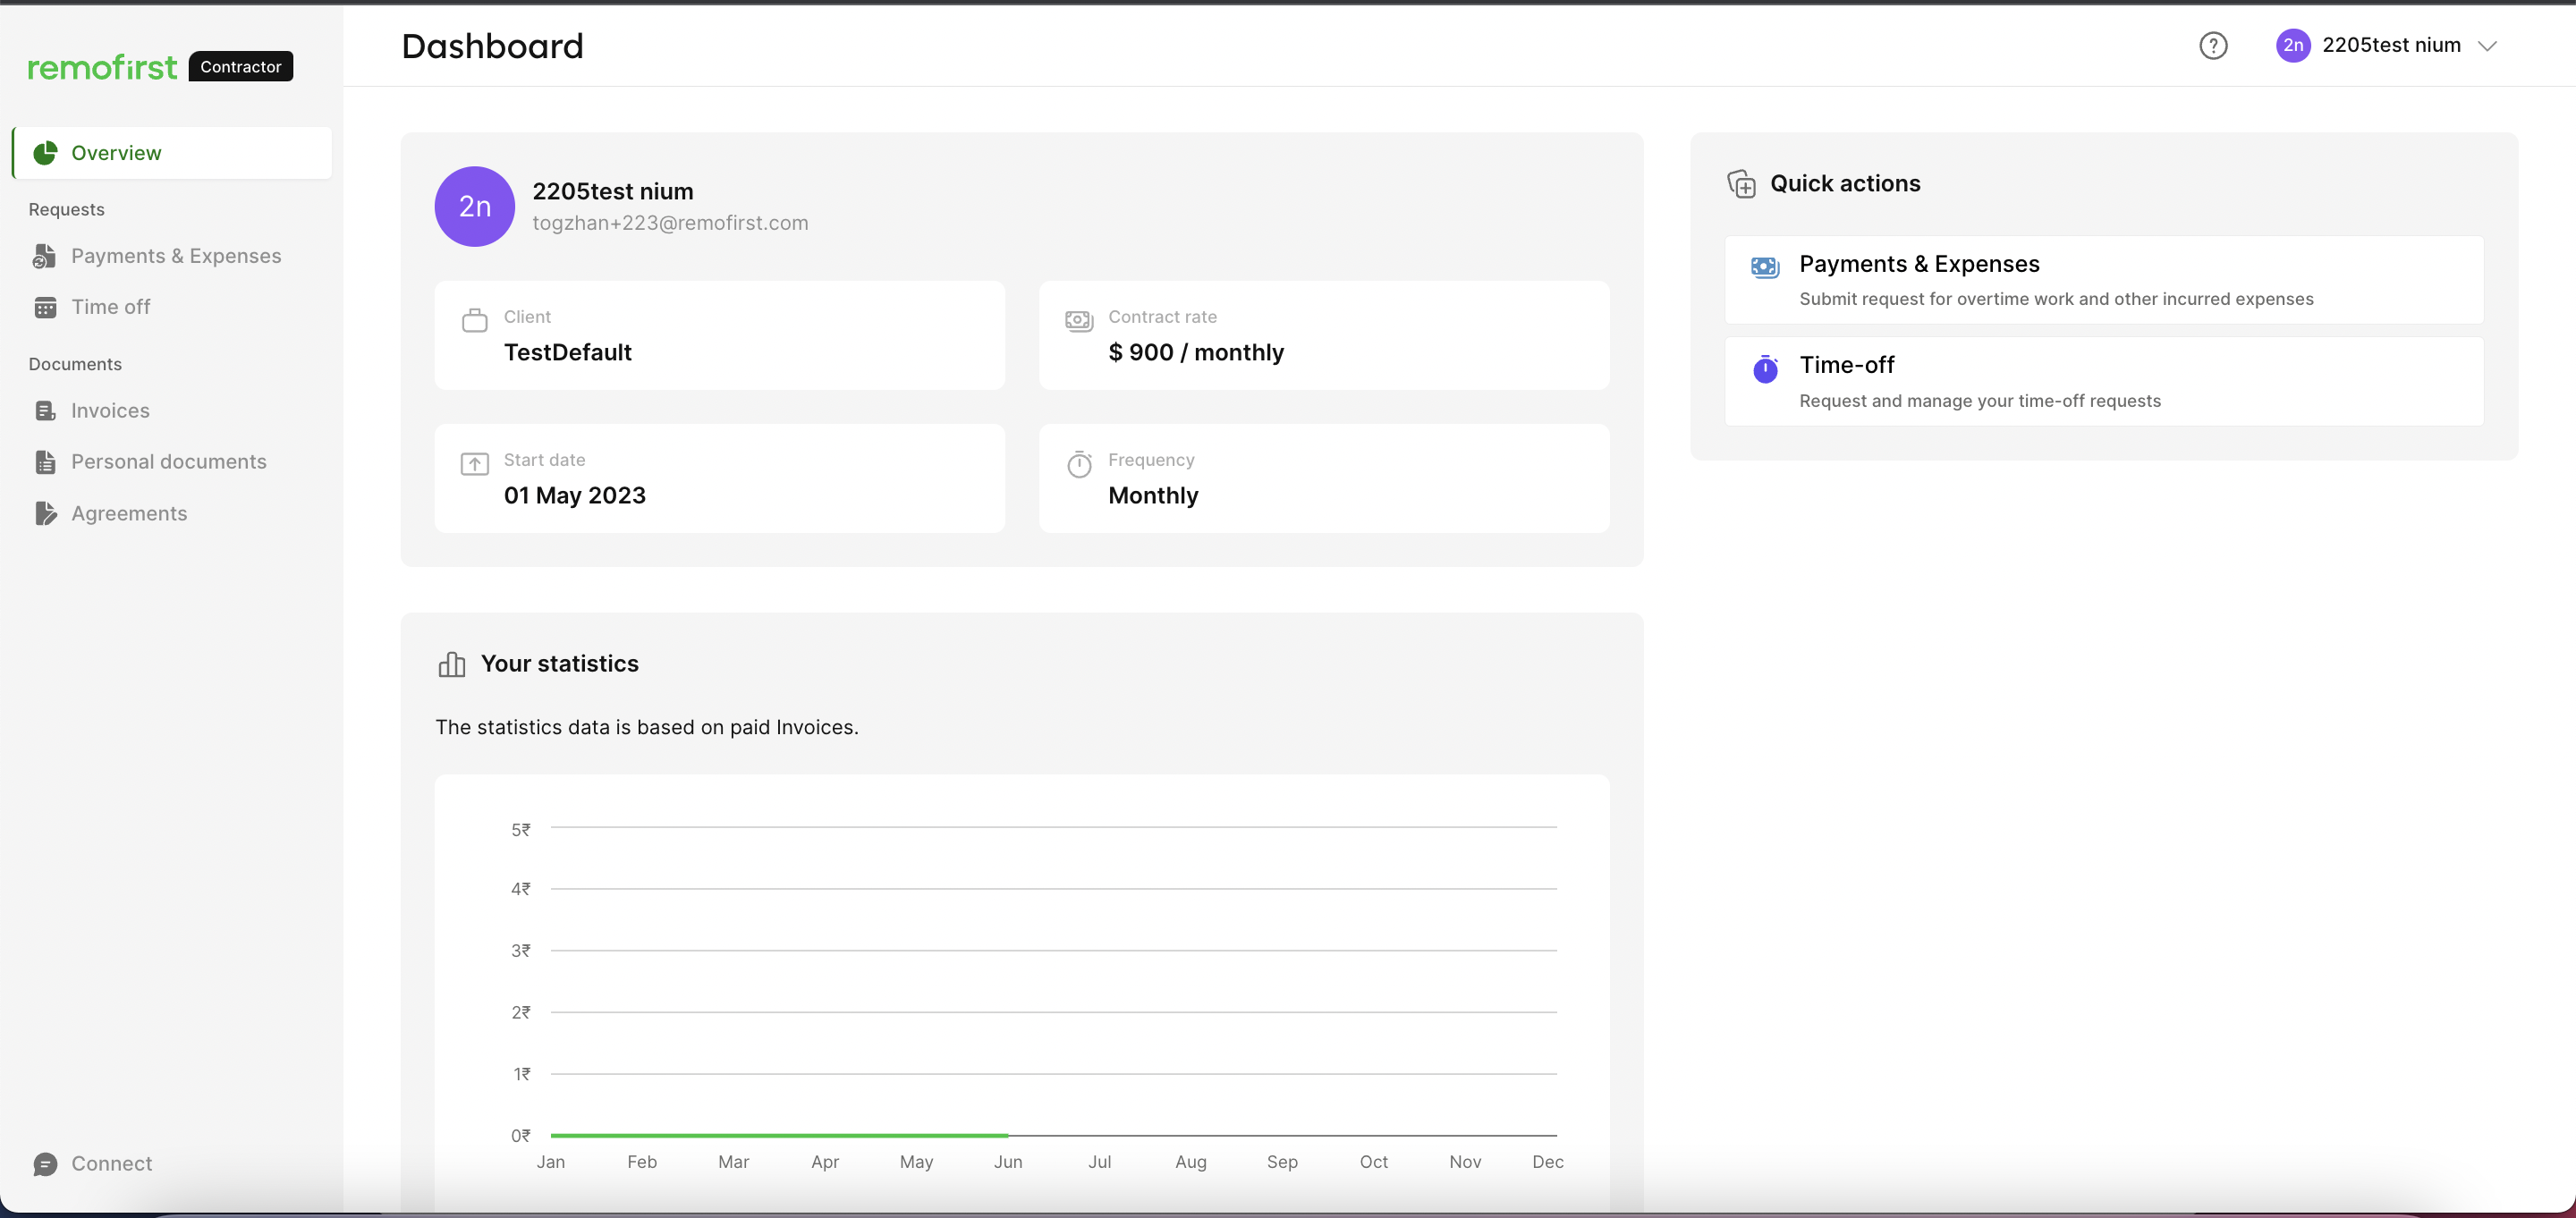Open the Payments & Expenses quick action
This screenshot has height=1218, width=2576.
[2104, 280]
